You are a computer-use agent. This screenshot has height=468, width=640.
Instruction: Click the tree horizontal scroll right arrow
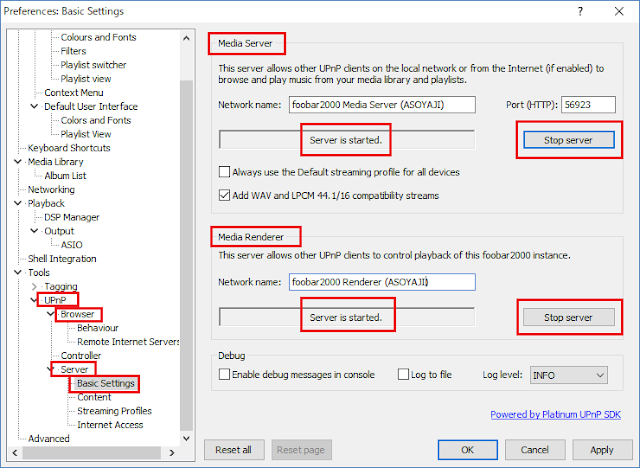tap(172, 452)
